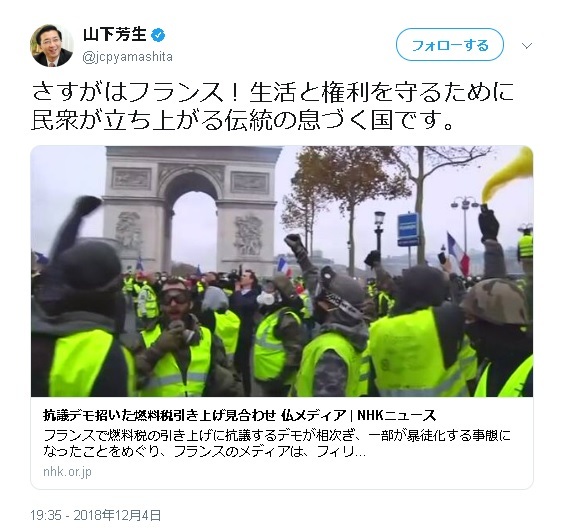Open 山下芳生's profile avatar photo

(52, 46)
